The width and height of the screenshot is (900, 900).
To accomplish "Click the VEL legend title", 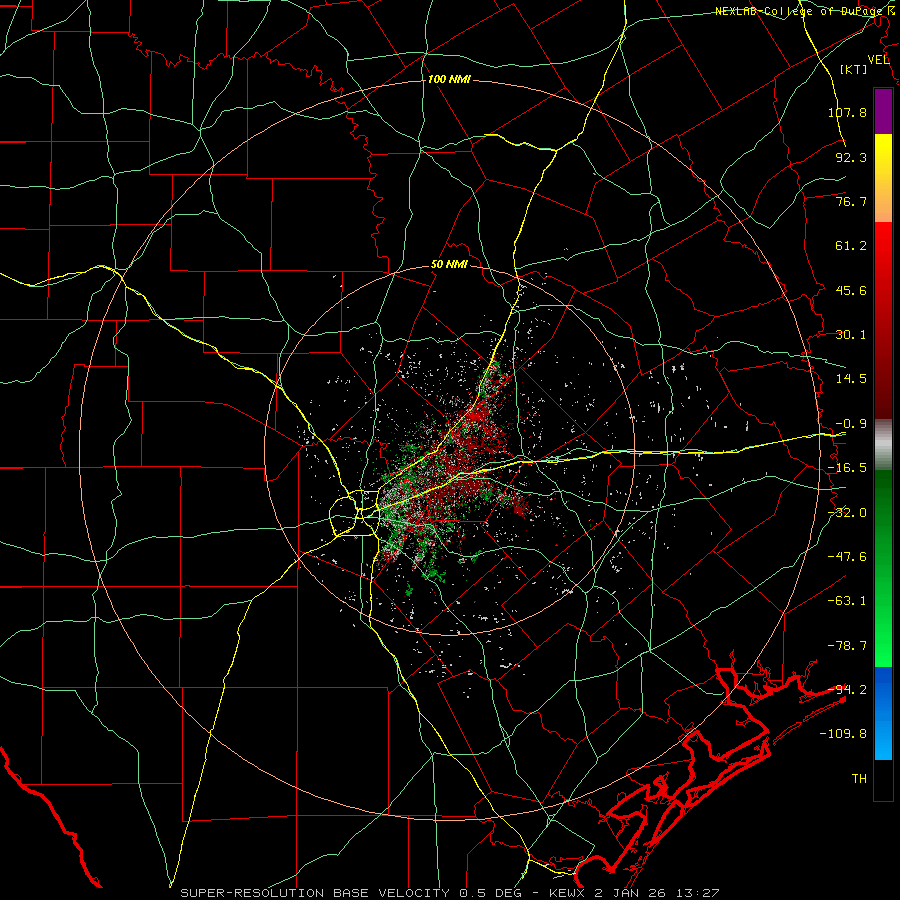I will 878,60.
